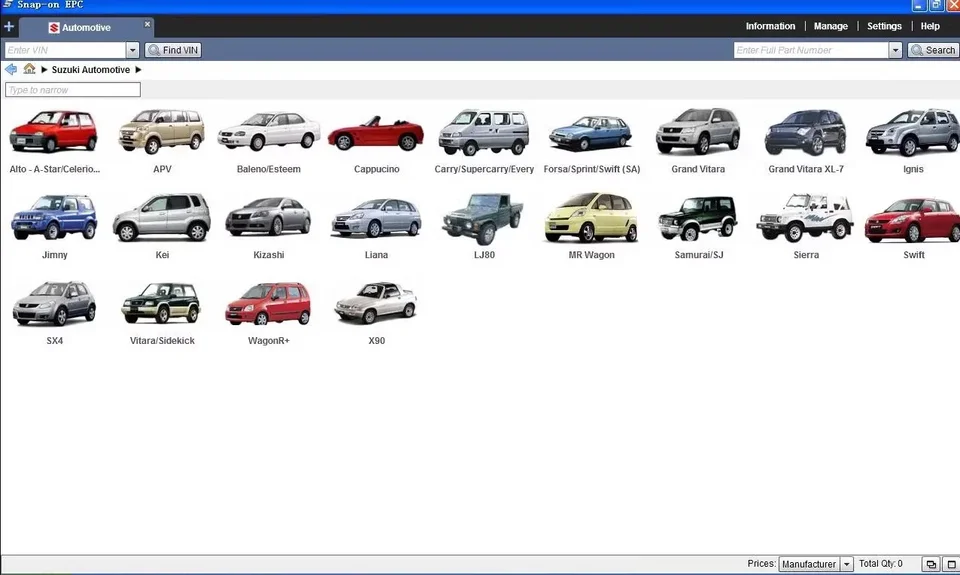Viewport: 960px width, 575px height.
Task: Click the overlapping windows icon in status bar
Action: point(931,564)
